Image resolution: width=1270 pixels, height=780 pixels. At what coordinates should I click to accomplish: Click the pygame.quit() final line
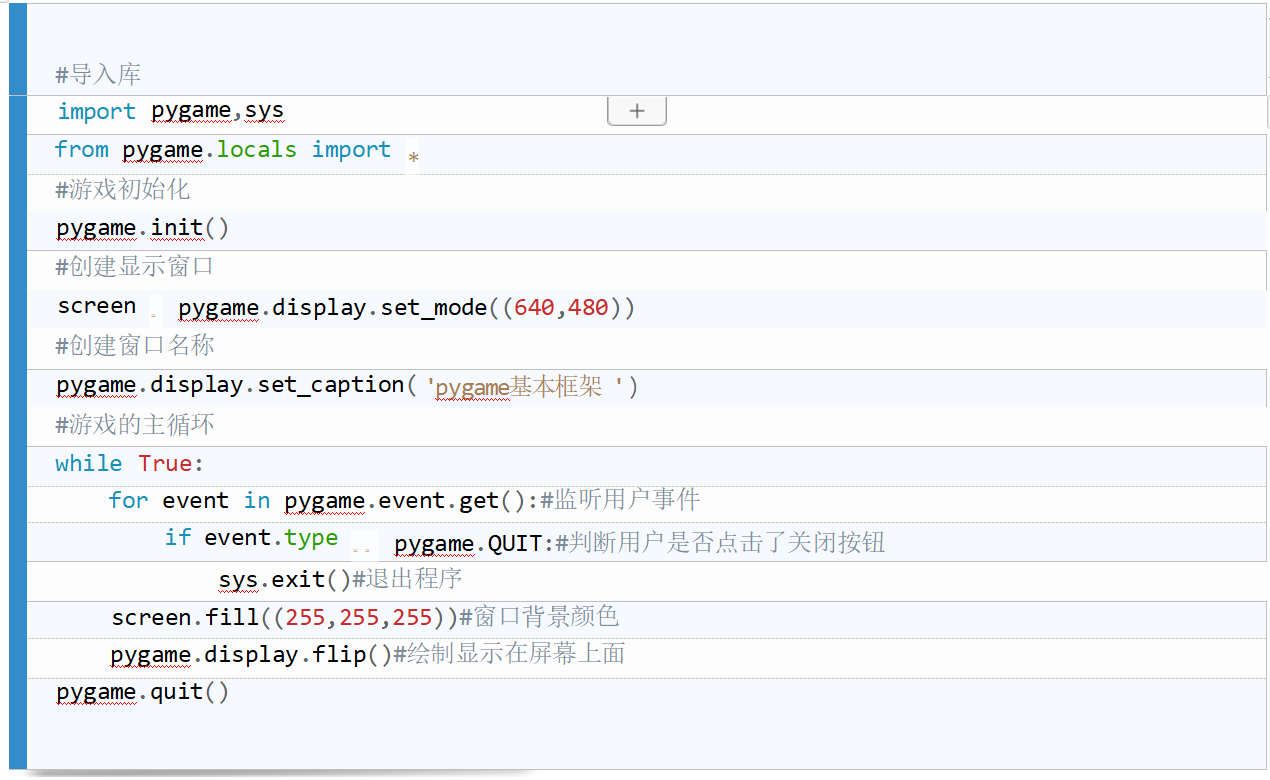140,691
